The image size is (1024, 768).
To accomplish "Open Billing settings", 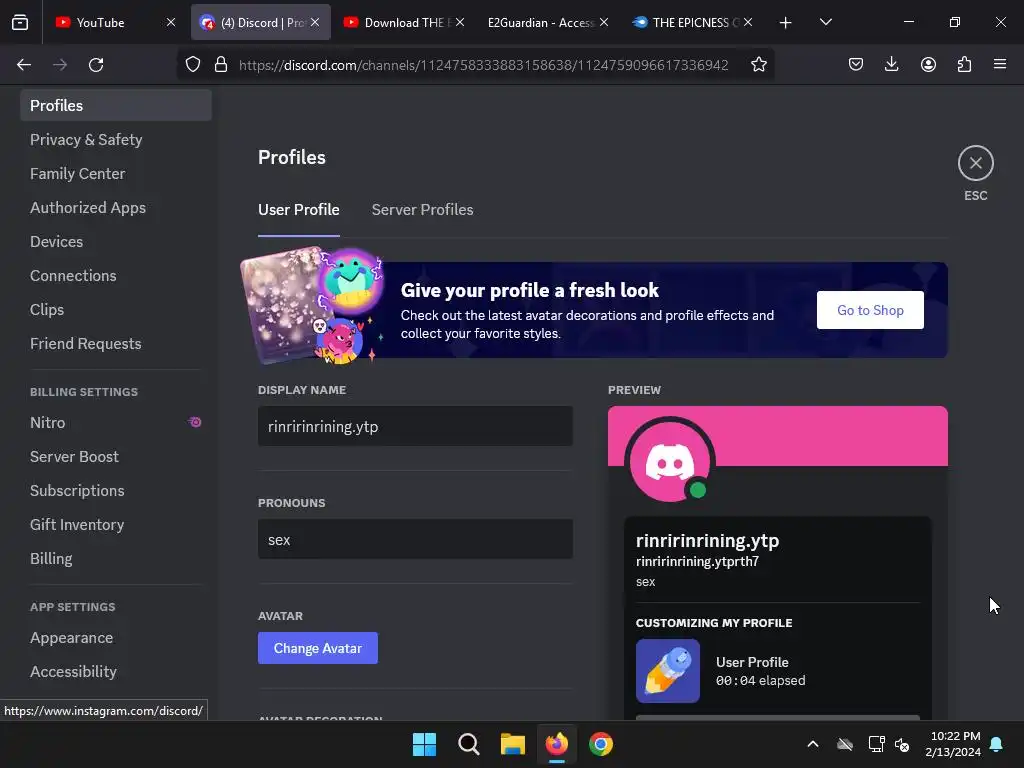I will [116, 558].
